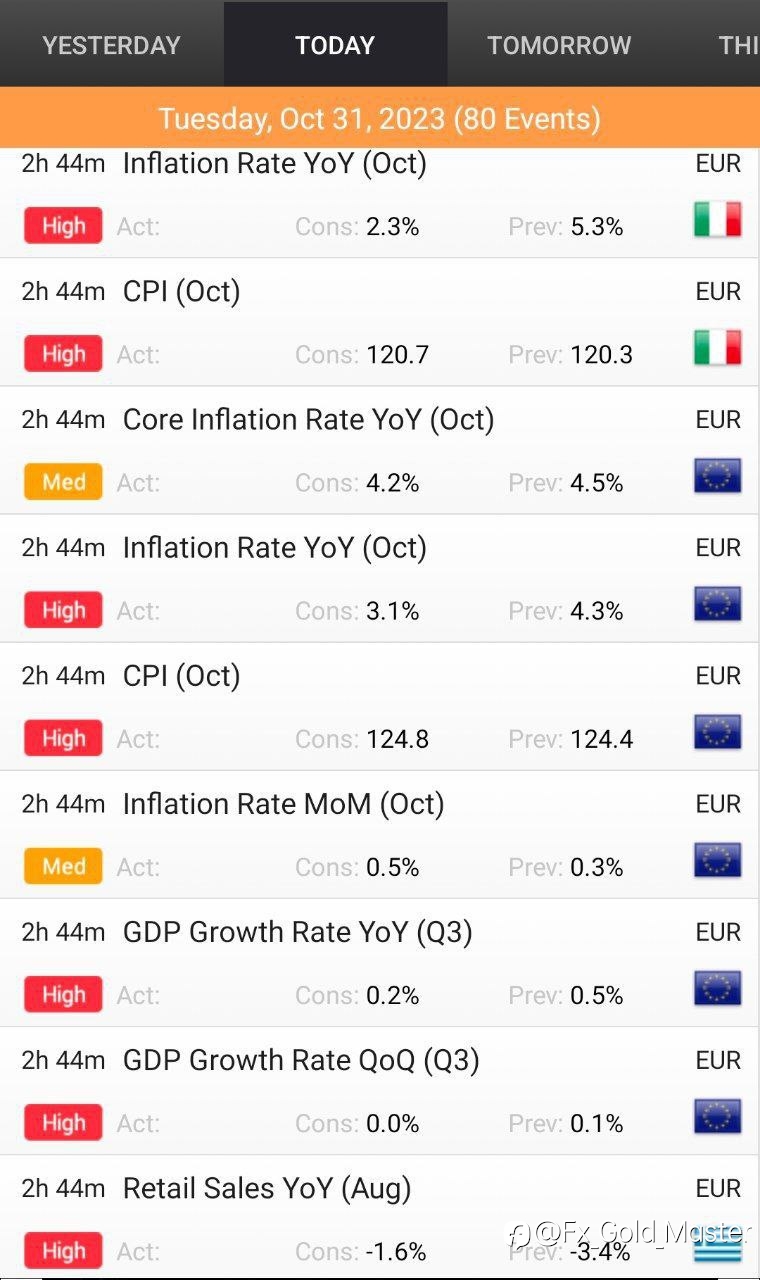Open the partially visible THI tab
The width and height of the screenshot is (760, 1280).
738,45
